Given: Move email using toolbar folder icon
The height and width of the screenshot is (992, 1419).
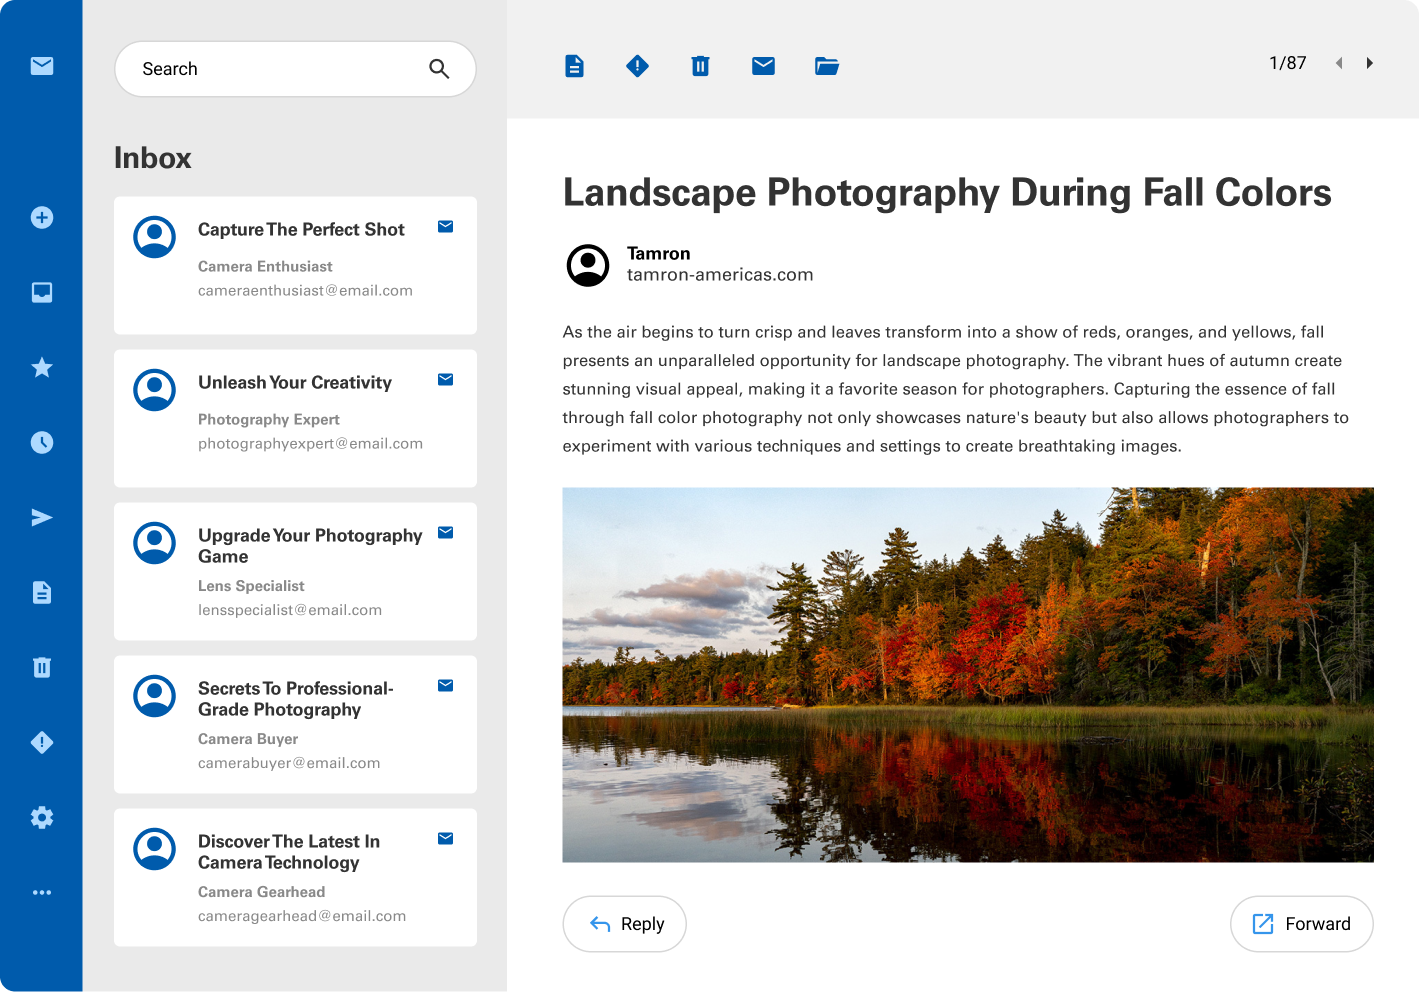Looking at the screenshot, I should [826, 67].
